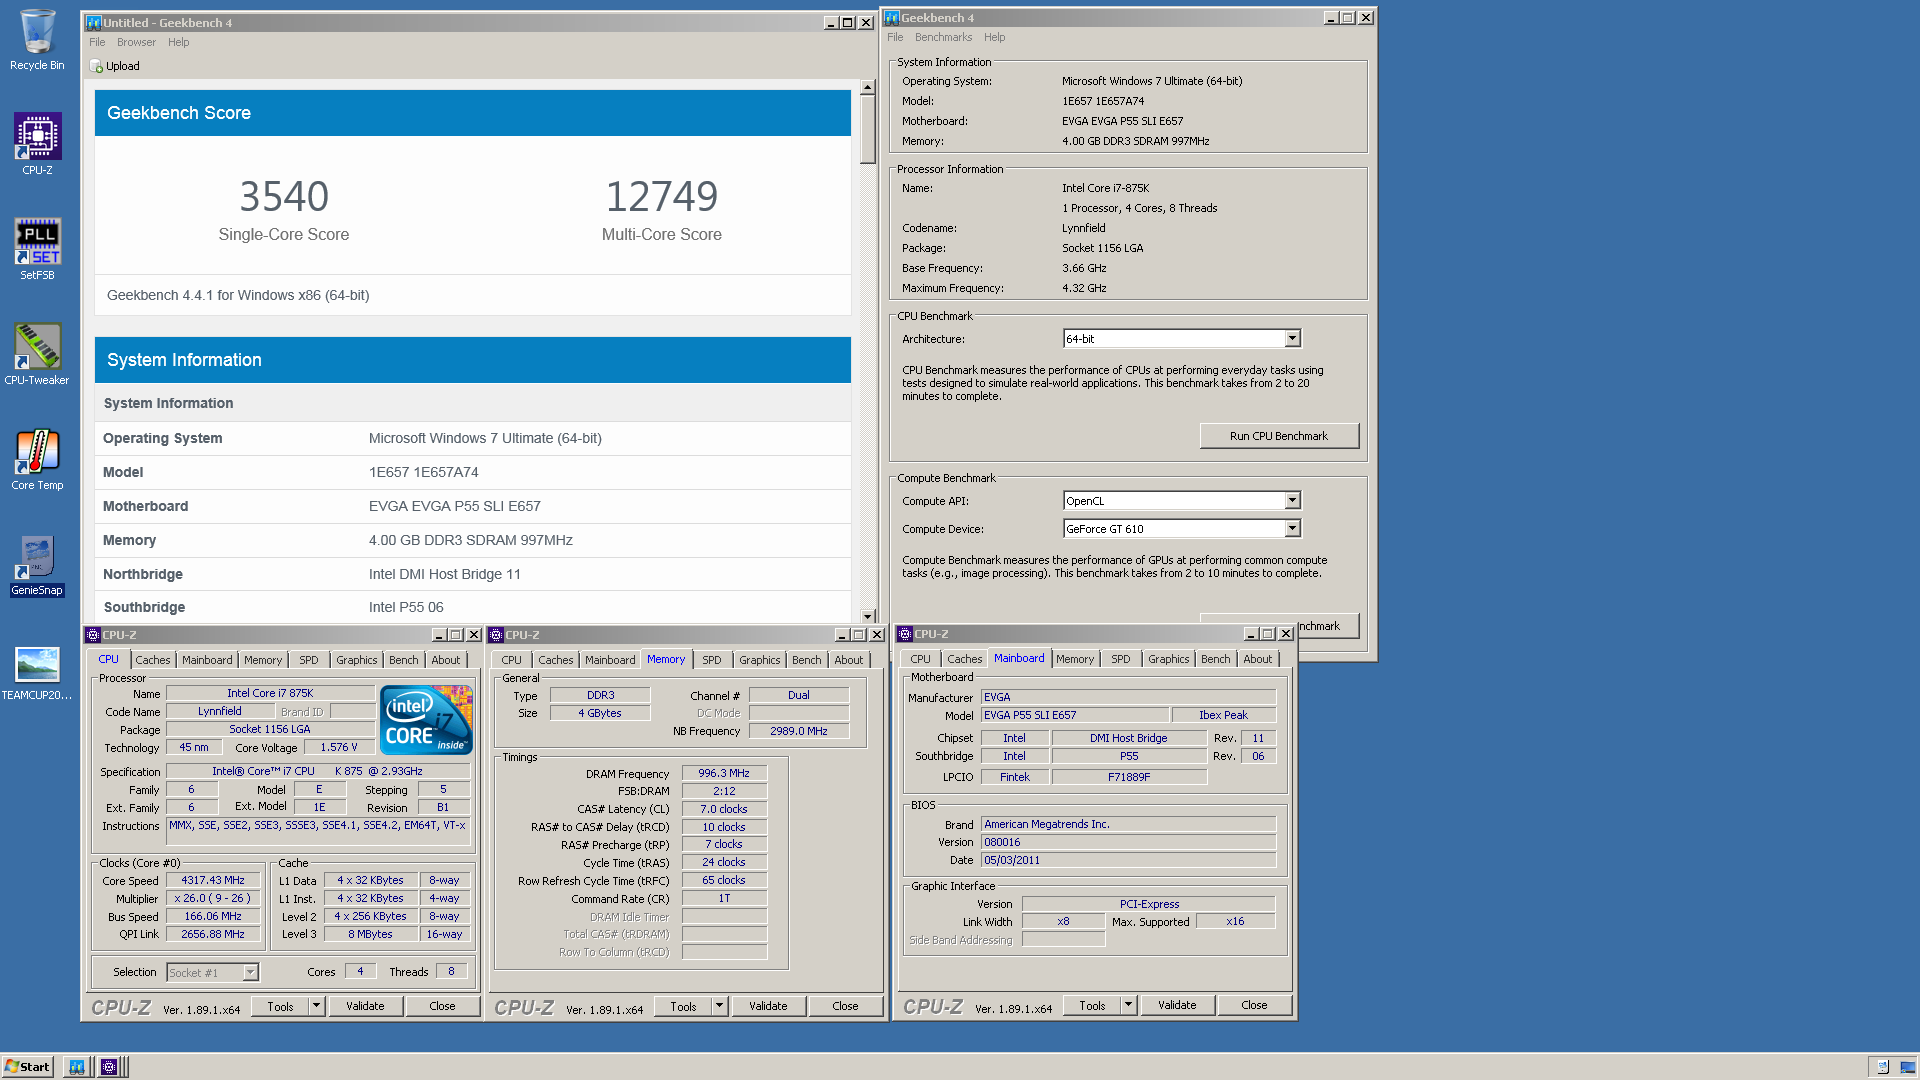The image size is (1920, 1080).
Task: Open File menu in Untitled Geekbench window
Action: pyautogui.click(x=97, y=42)
